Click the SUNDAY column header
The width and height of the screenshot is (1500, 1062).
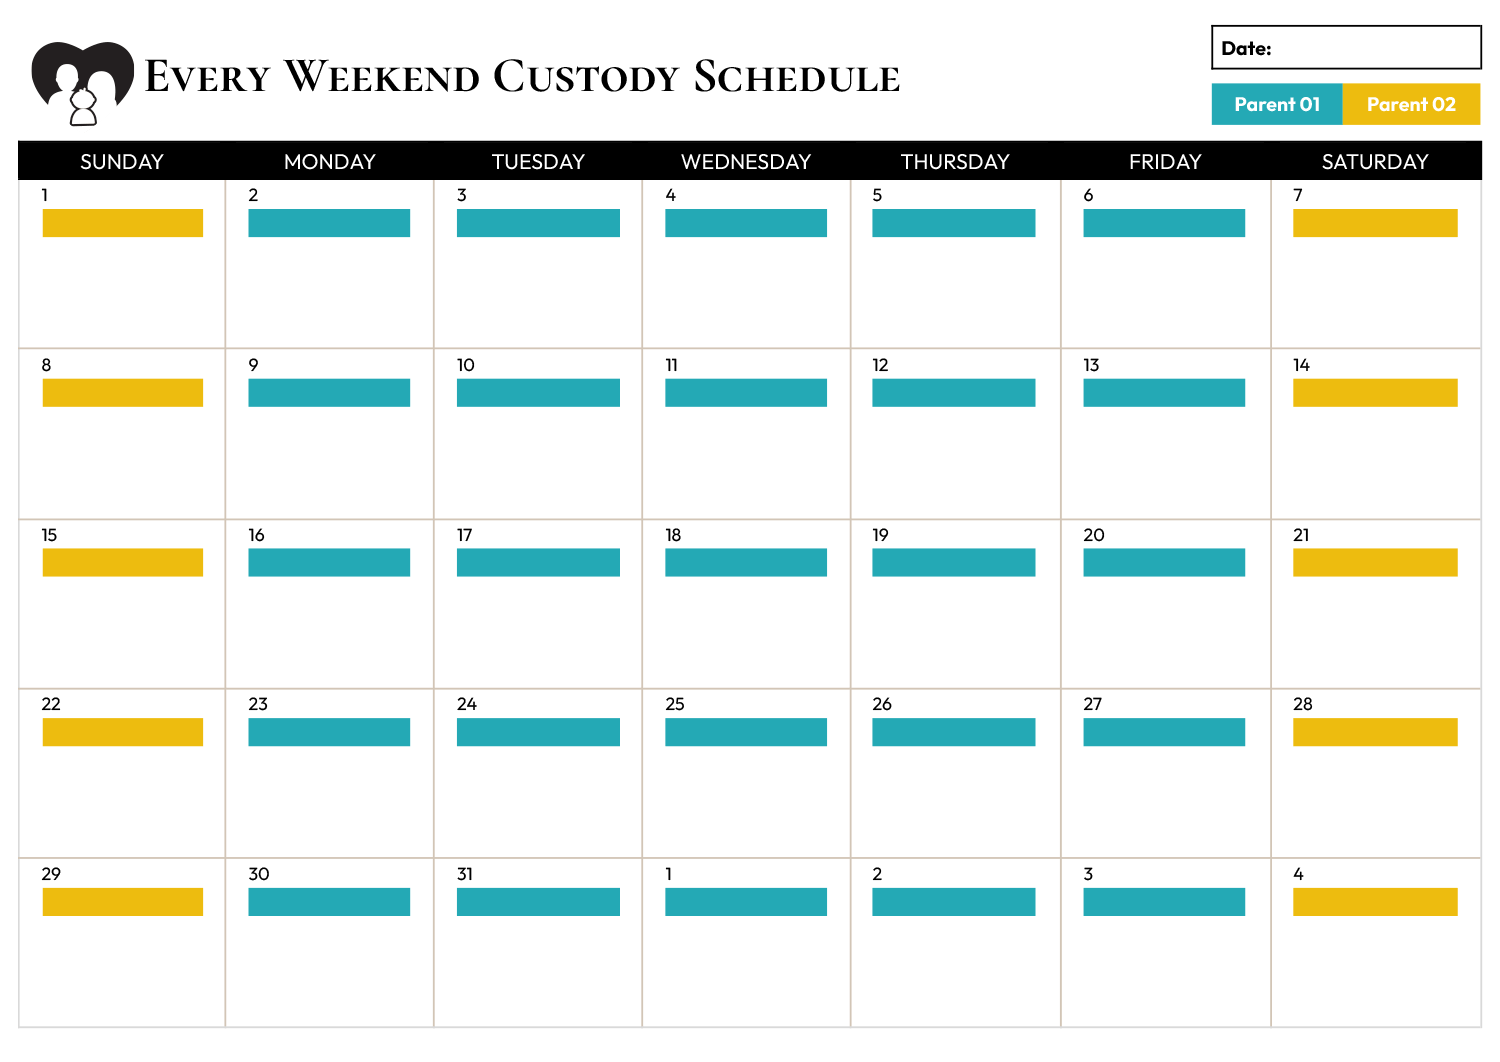coord(122,162)
